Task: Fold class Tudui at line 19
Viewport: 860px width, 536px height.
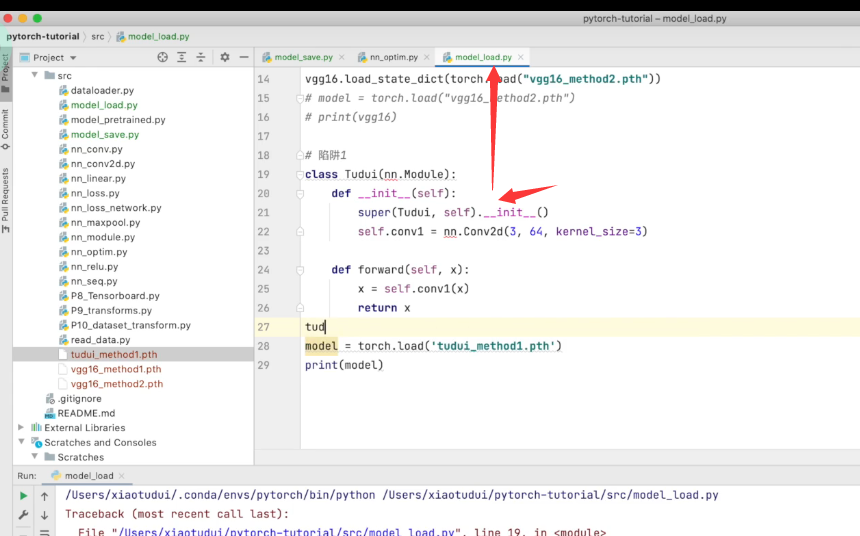Action: point(300,175)
